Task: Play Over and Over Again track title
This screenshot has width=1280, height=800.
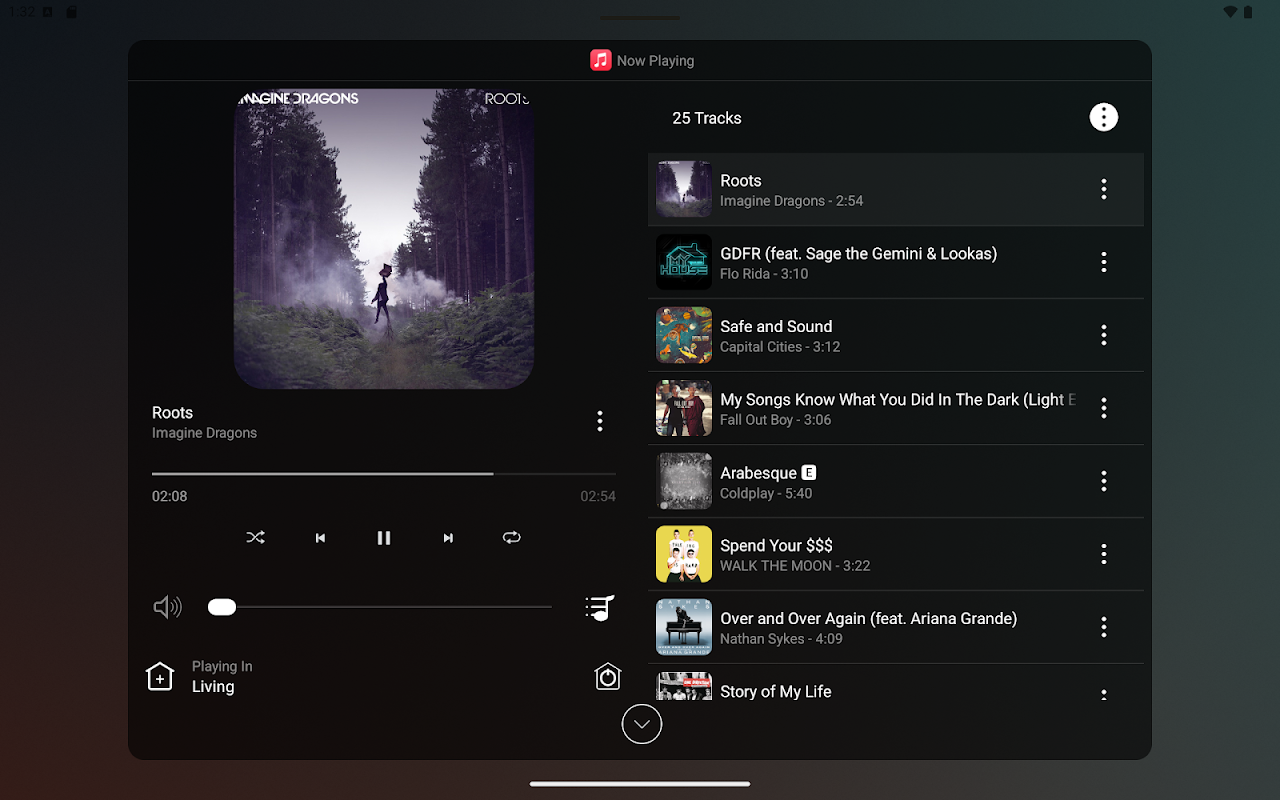Action: [869, 619]
